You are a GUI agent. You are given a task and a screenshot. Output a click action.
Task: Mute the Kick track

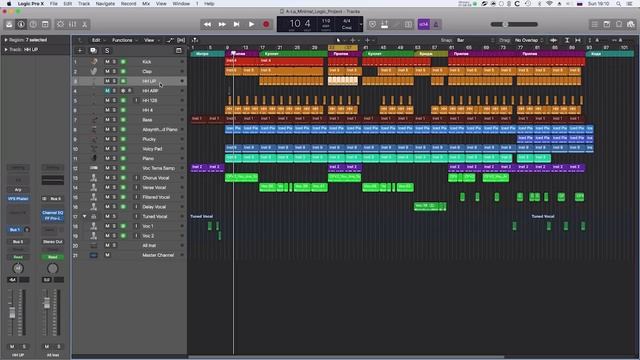(107, 62)
